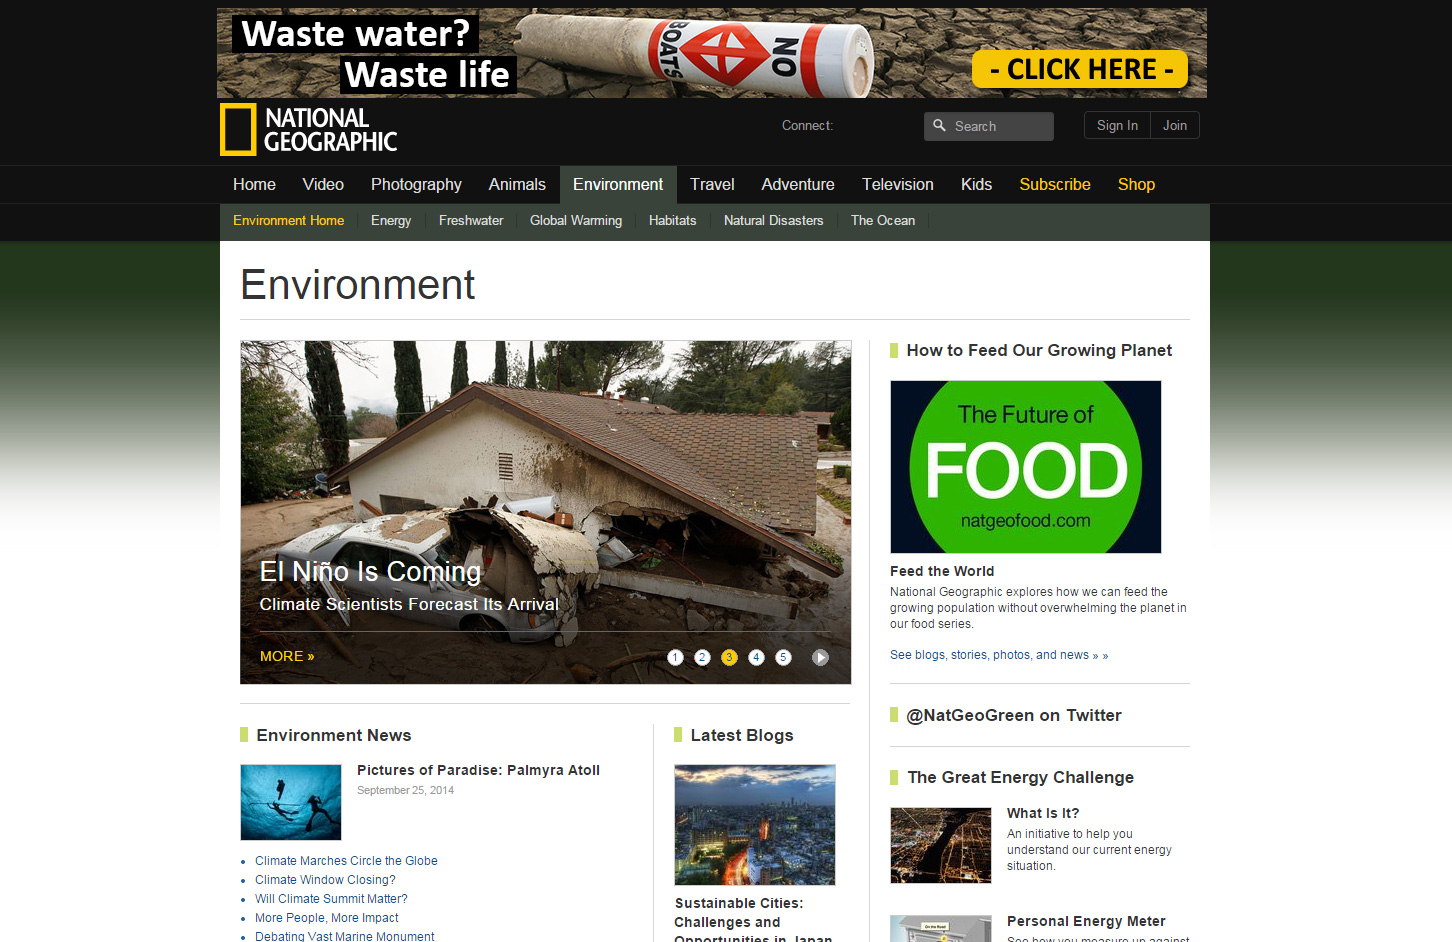Image resolution: width=1452 pixels, height=942 pixels.
Task: Click the Environment News heading
Action: (x=334, y=735)
